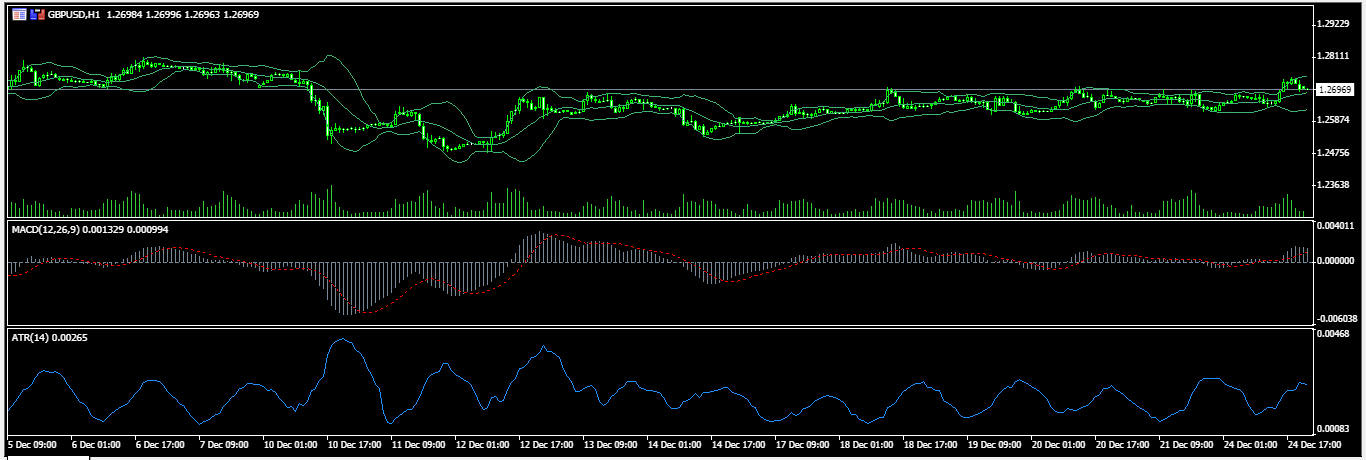Click the 21 Dec 09:00 time label
The width and height of the screenshot is (1366, 460).
point(1185,443)
